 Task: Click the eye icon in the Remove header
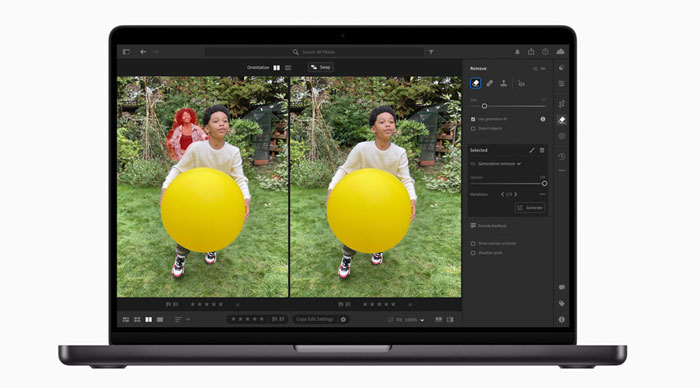click(543, 69)
